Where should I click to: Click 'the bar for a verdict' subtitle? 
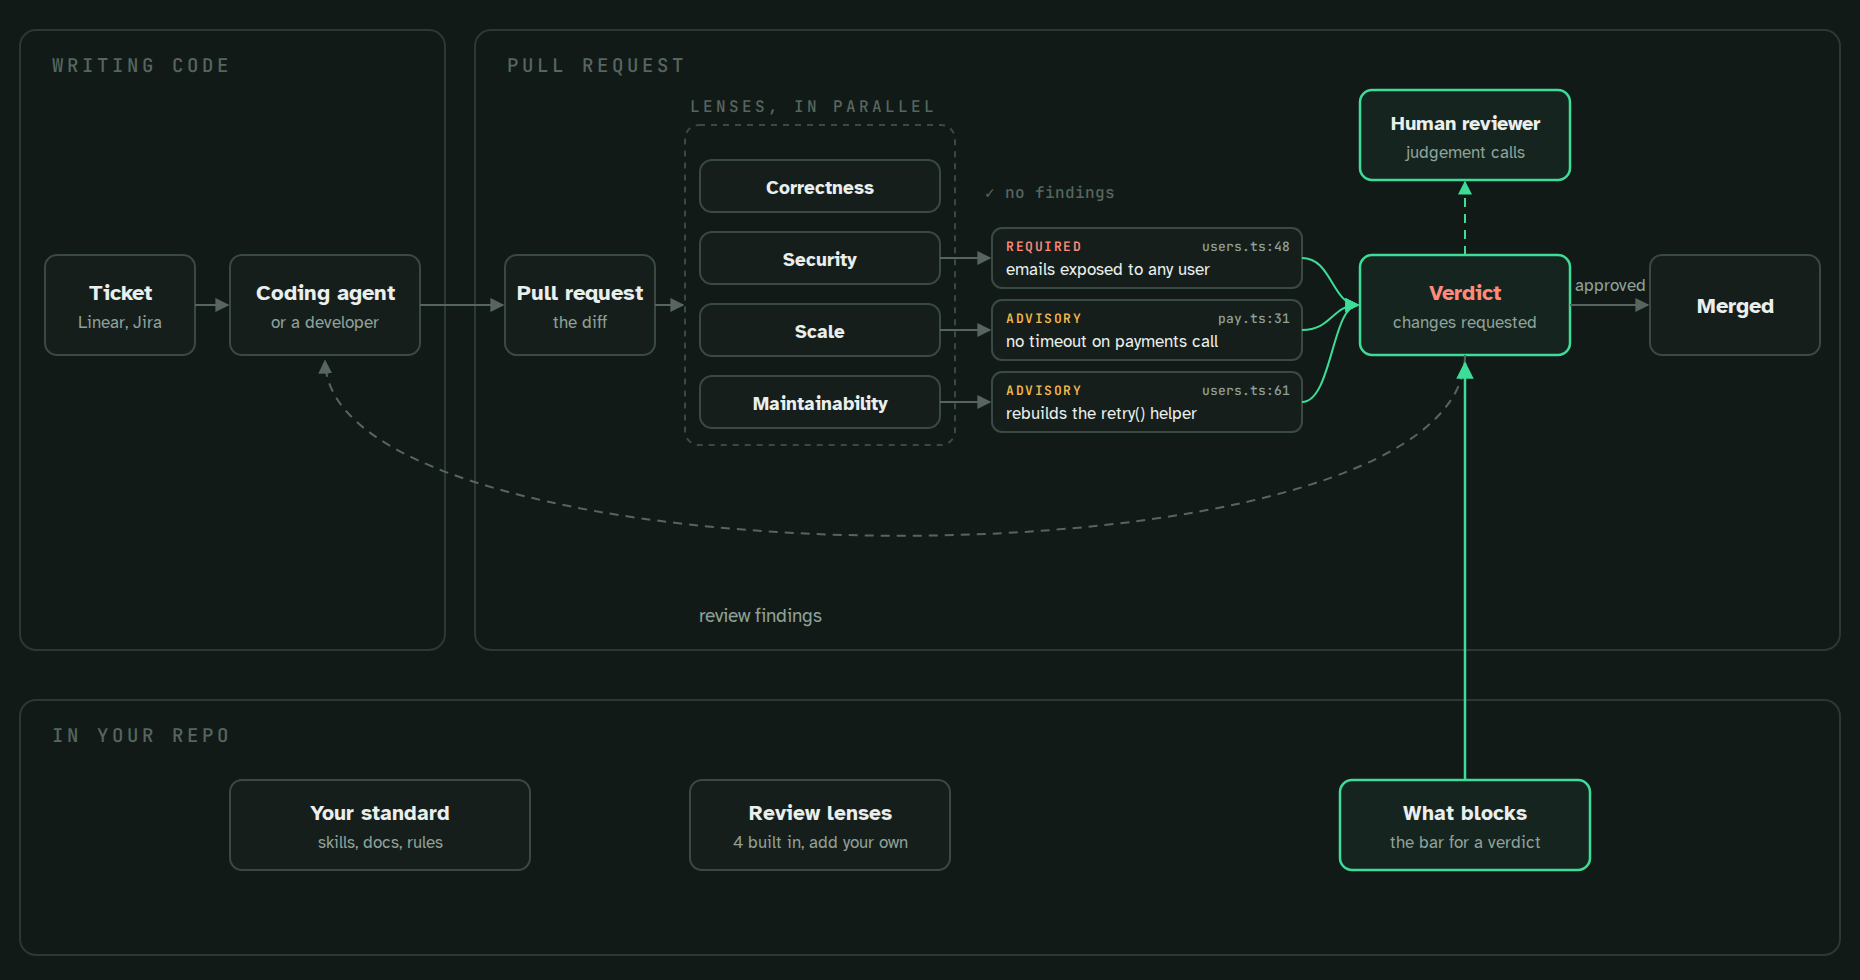click(x=1465, y=842)
